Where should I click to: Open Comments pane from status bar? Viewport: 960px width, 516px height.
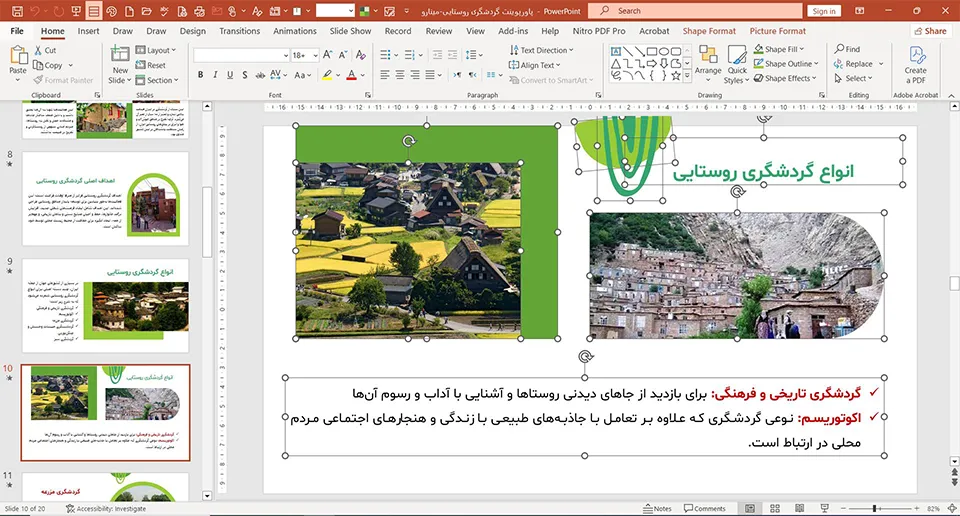705,509
